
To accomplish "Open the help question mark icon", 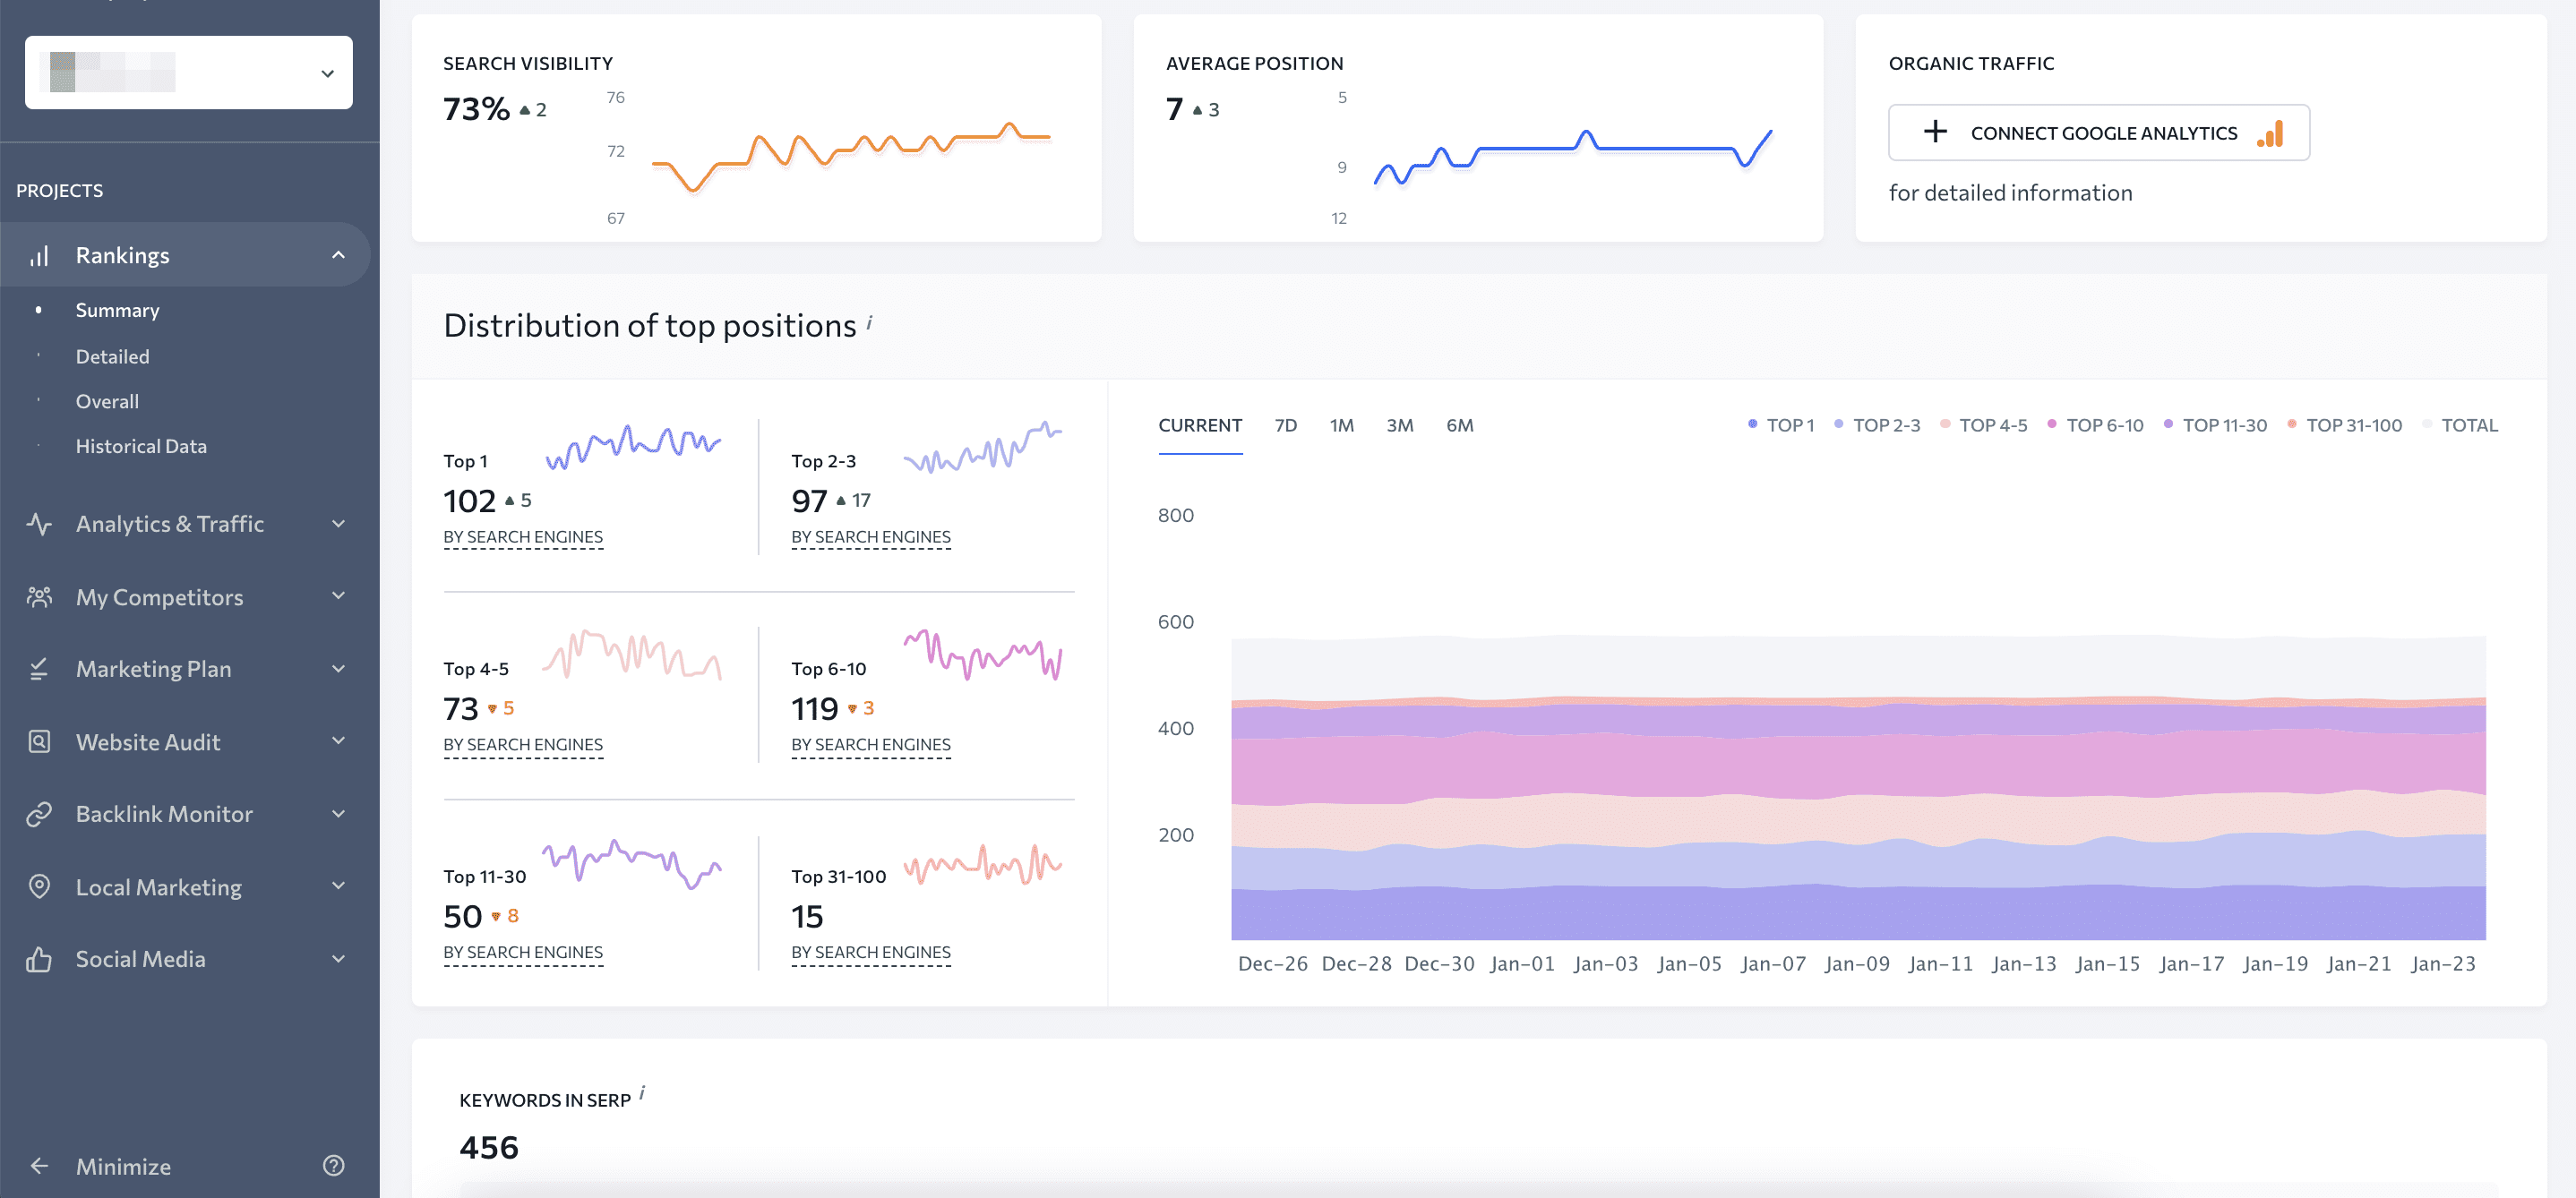I will click(334, 1166).
